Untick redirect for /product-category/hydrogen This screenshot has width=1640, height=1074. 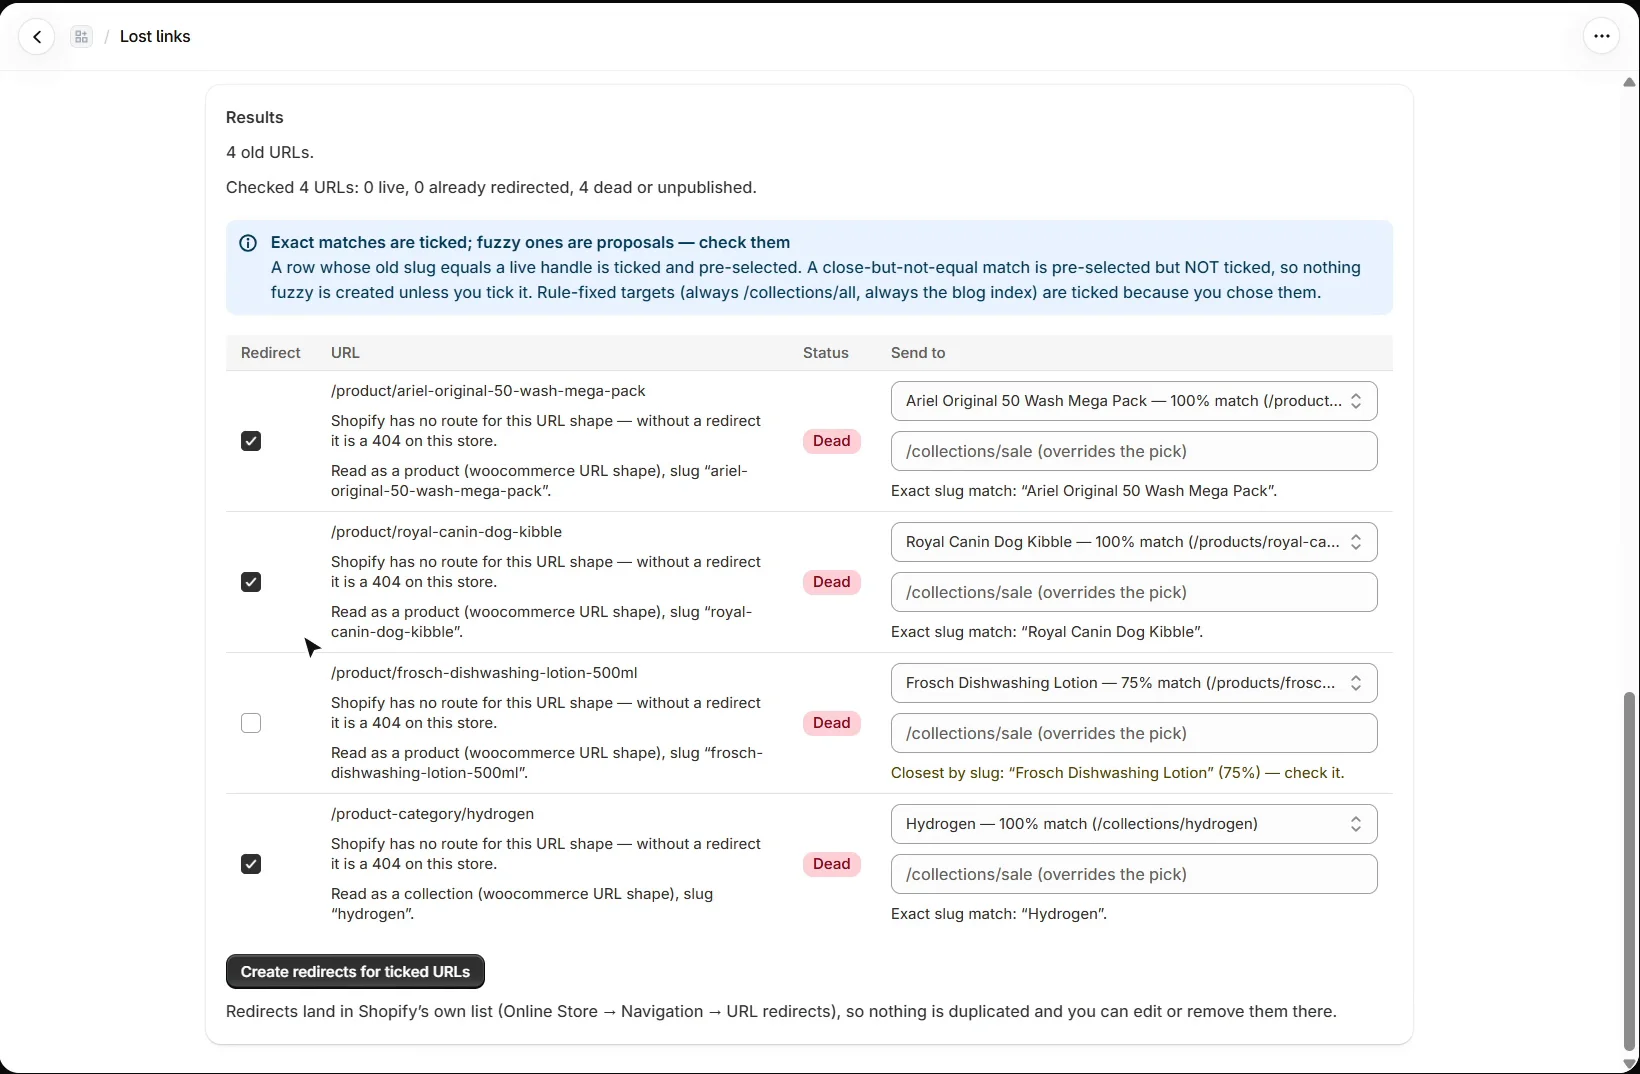click(x=251, y=864)
